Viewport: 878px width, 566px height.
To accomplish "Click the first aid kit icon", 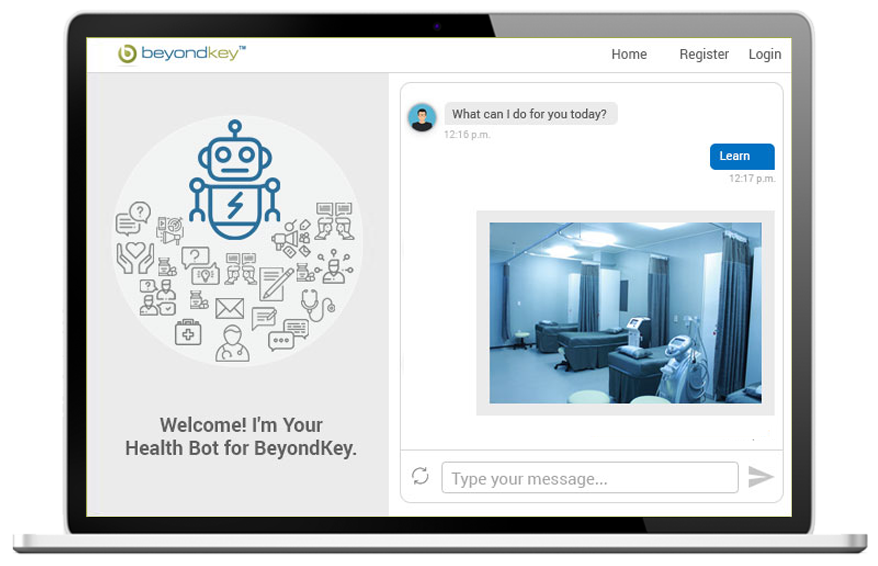I will (188, 333).
